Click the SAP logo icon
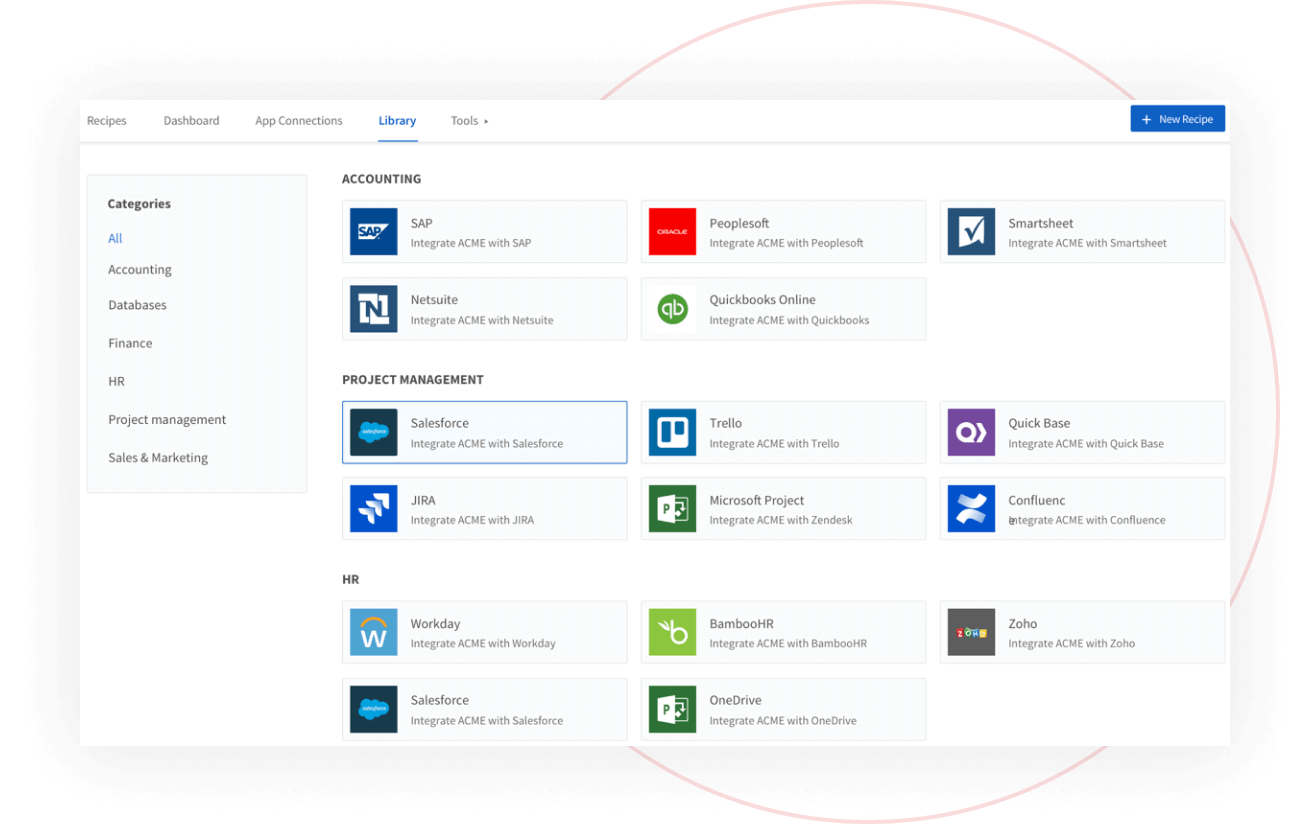Screen dimensions: 1310x830 (374, 232)
